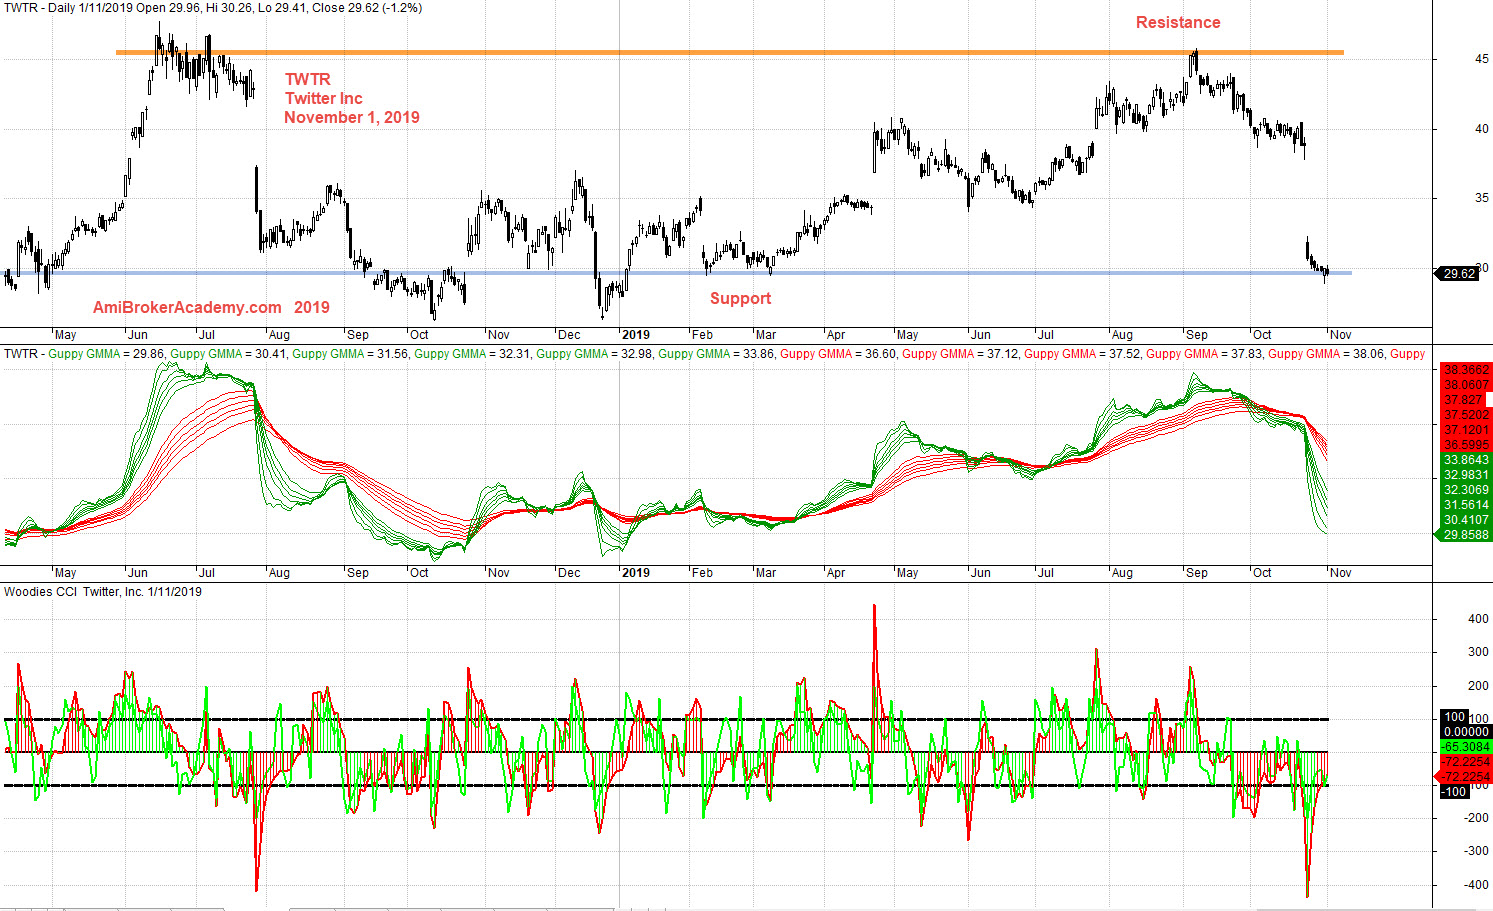Viewport: 1493px width, 911px height.
Task: Click the "AmiBrokerAcademy.com 2019" text
Action: [211, 307]
